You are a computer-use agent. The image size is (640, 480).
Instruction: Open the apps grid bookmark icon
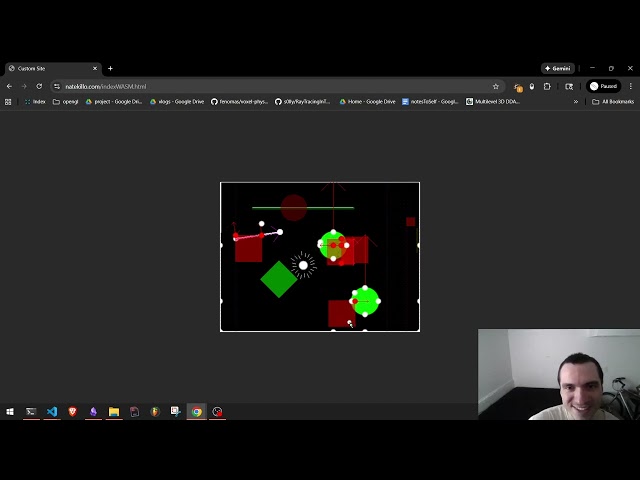pyautogui.click(x=8, y=102)
